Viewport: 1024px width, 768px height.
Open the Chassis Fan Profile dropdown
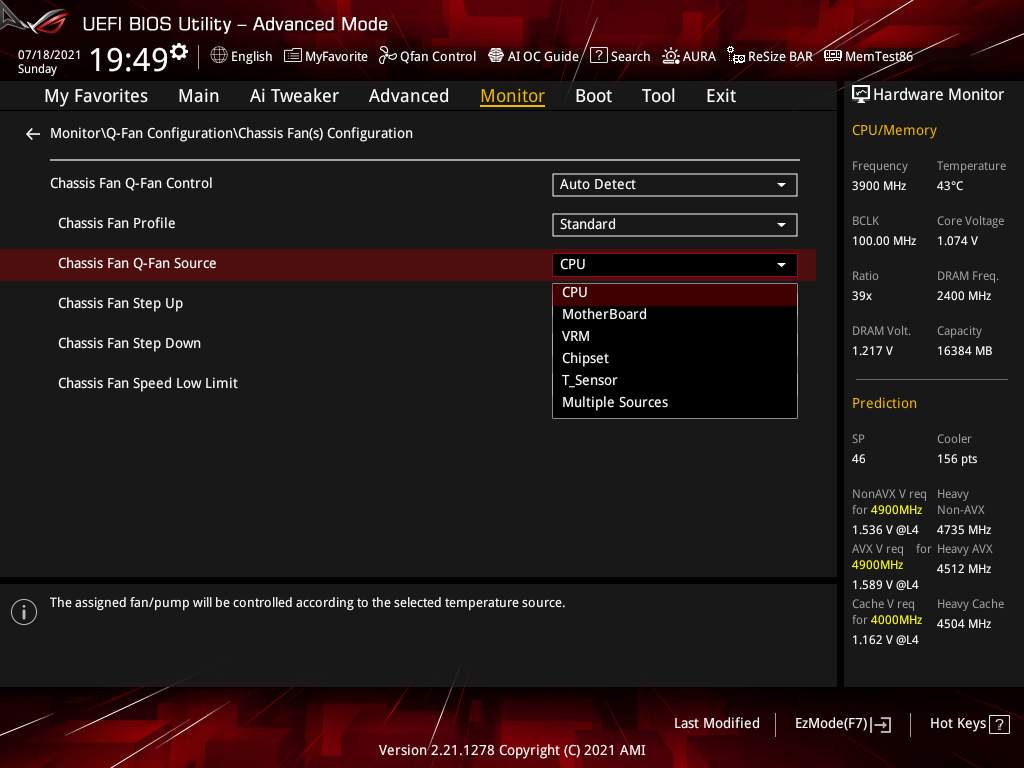pyautogui.click(x=674, y=224)
